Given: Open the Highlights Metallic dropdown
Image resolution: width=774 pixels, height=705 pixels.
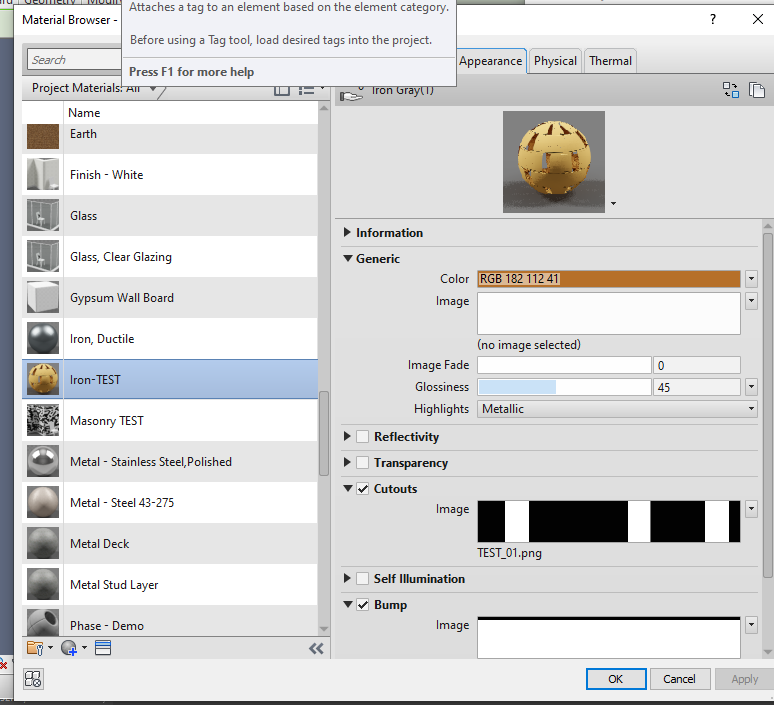Looking at the screenshot, I should coord(617,409).
